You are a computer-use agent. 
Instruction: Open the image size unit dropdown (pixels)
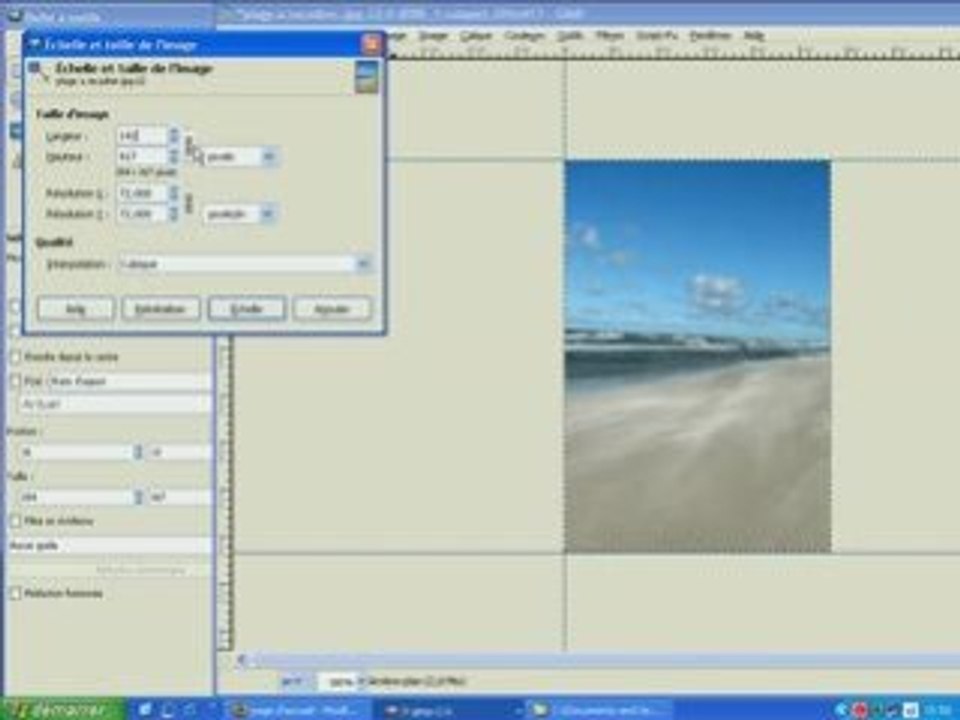(x=239, y=157)
